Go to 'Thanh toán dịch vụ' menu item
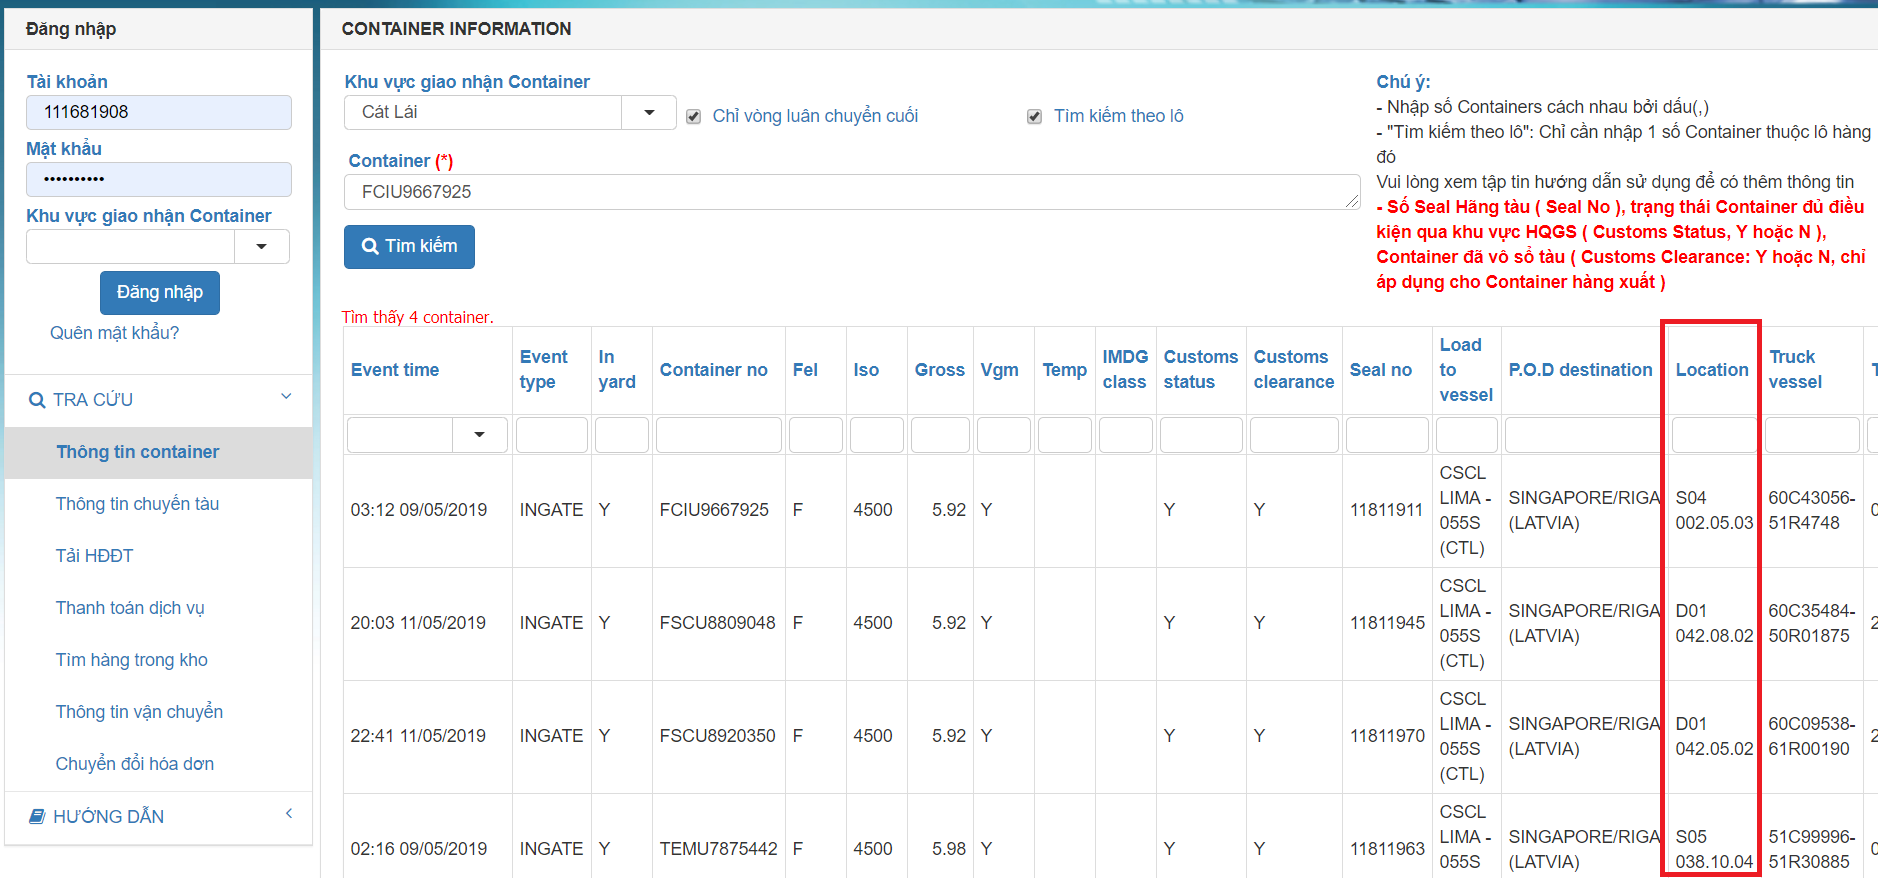 click(130, 608)
